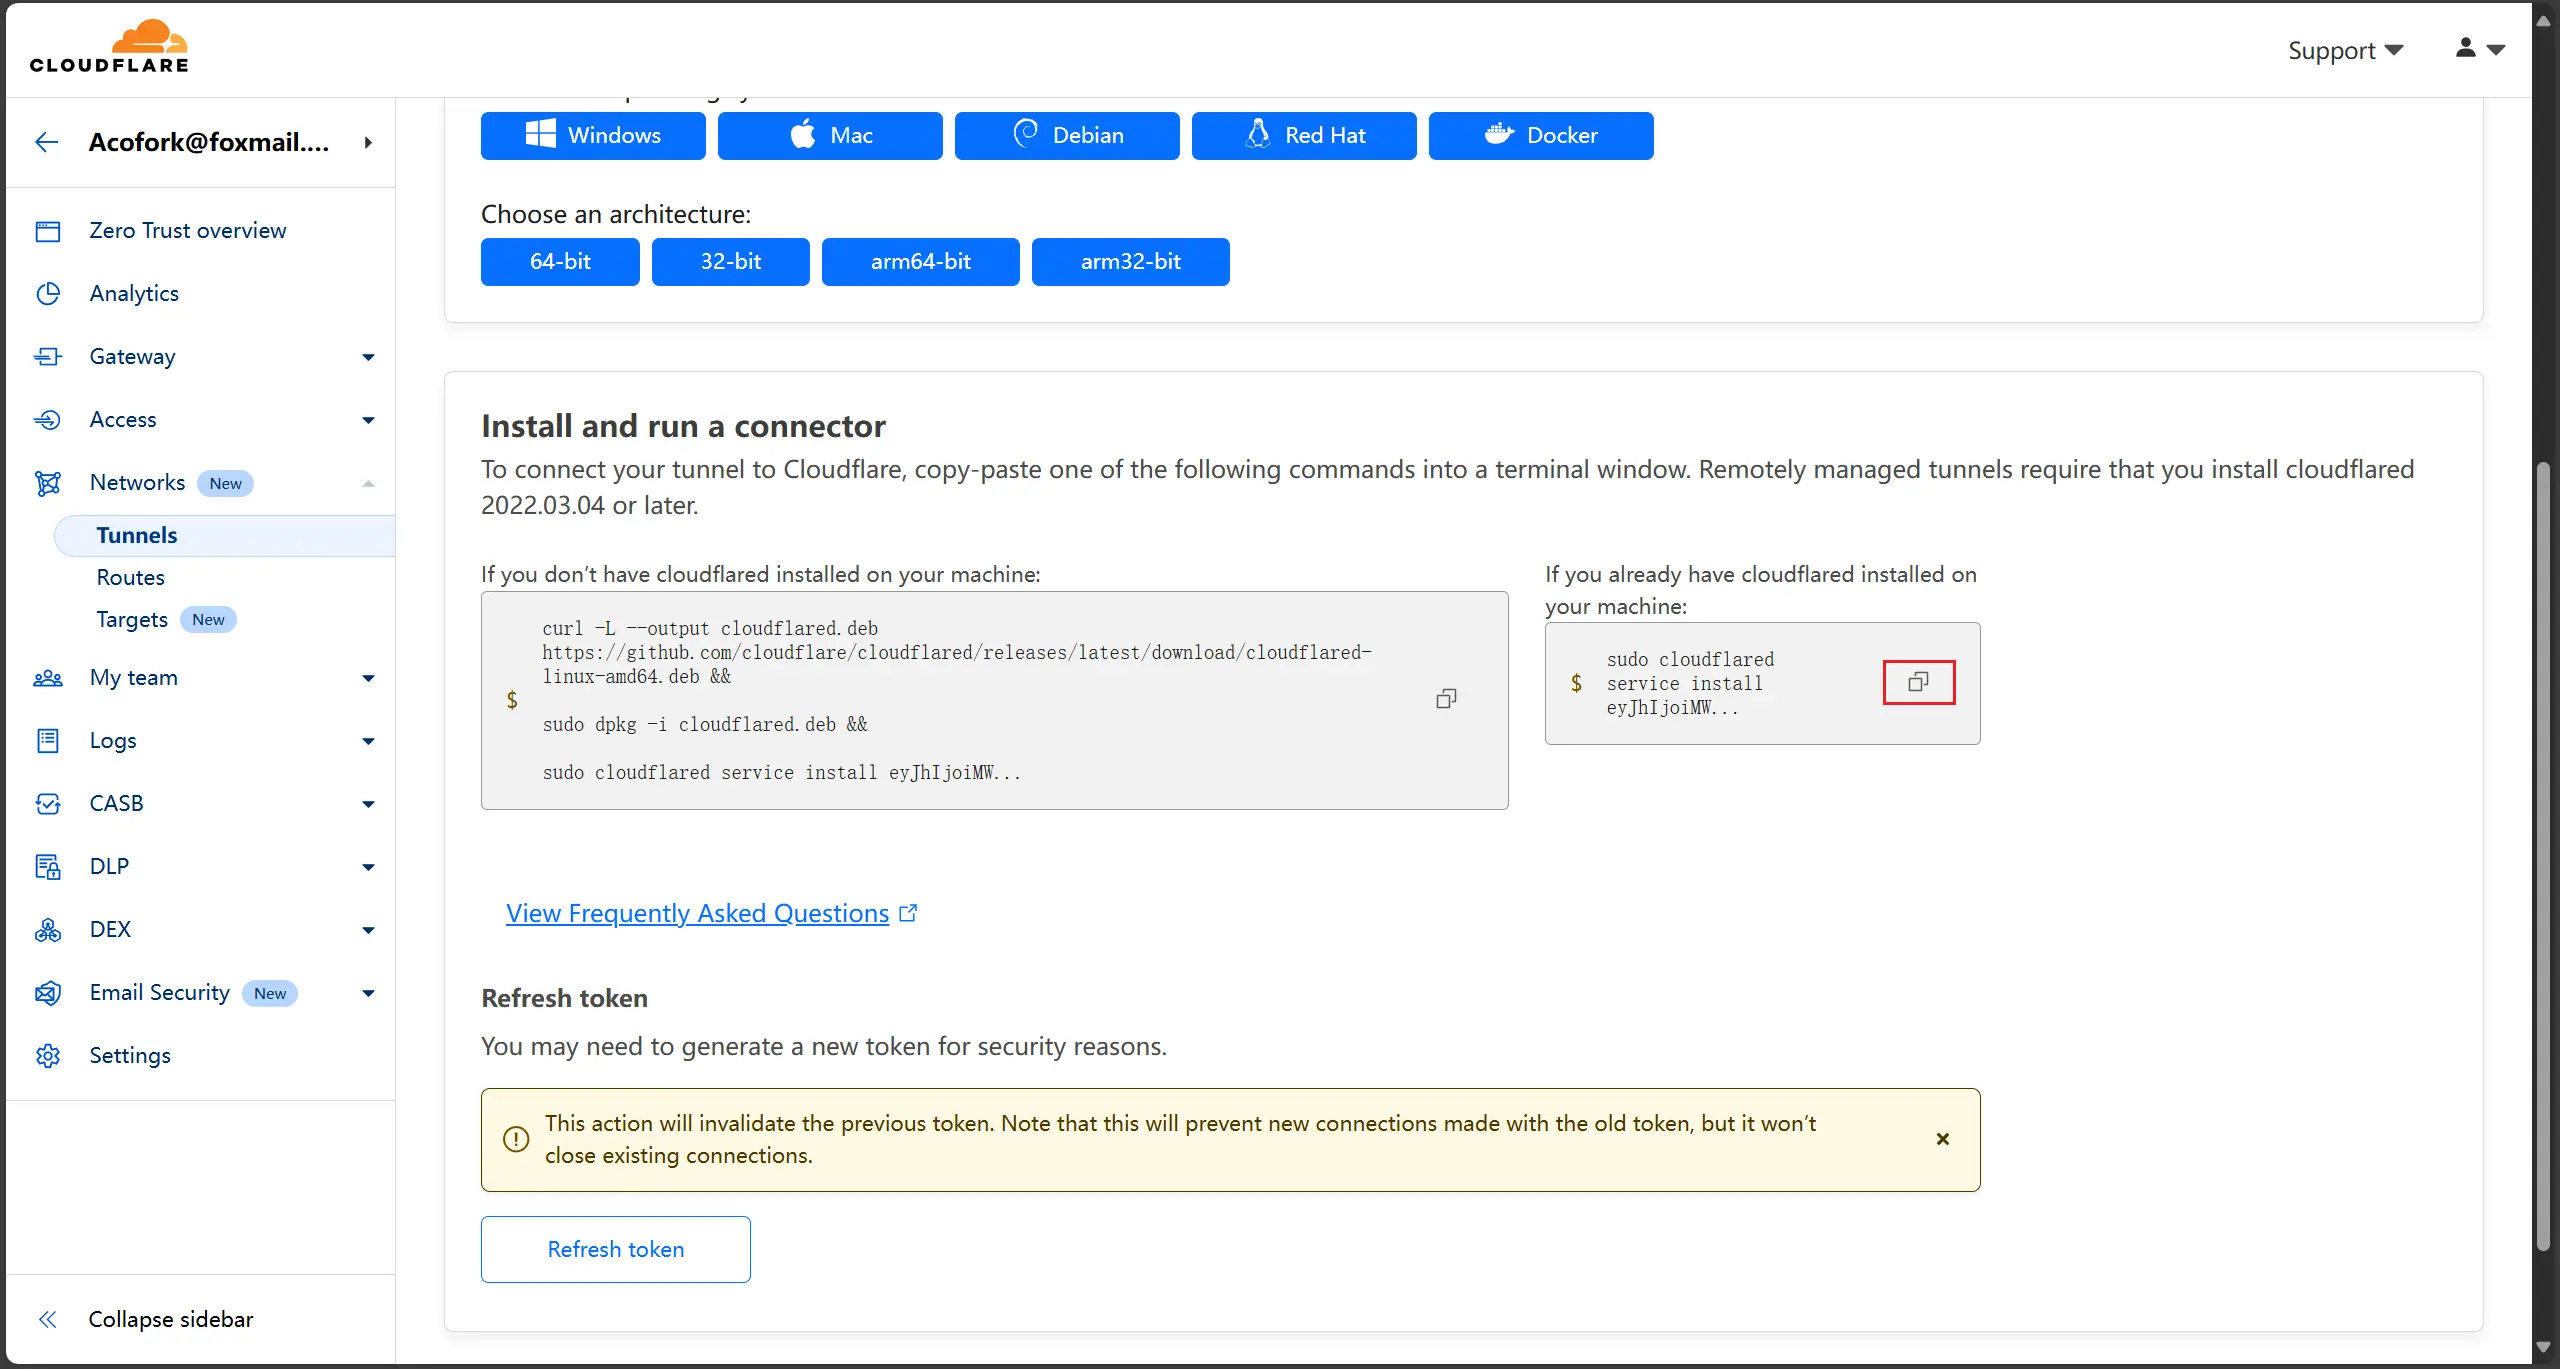Copy the cloudflared service install command
This screenshot has height=1369, width=2560.
[1917, 682]
